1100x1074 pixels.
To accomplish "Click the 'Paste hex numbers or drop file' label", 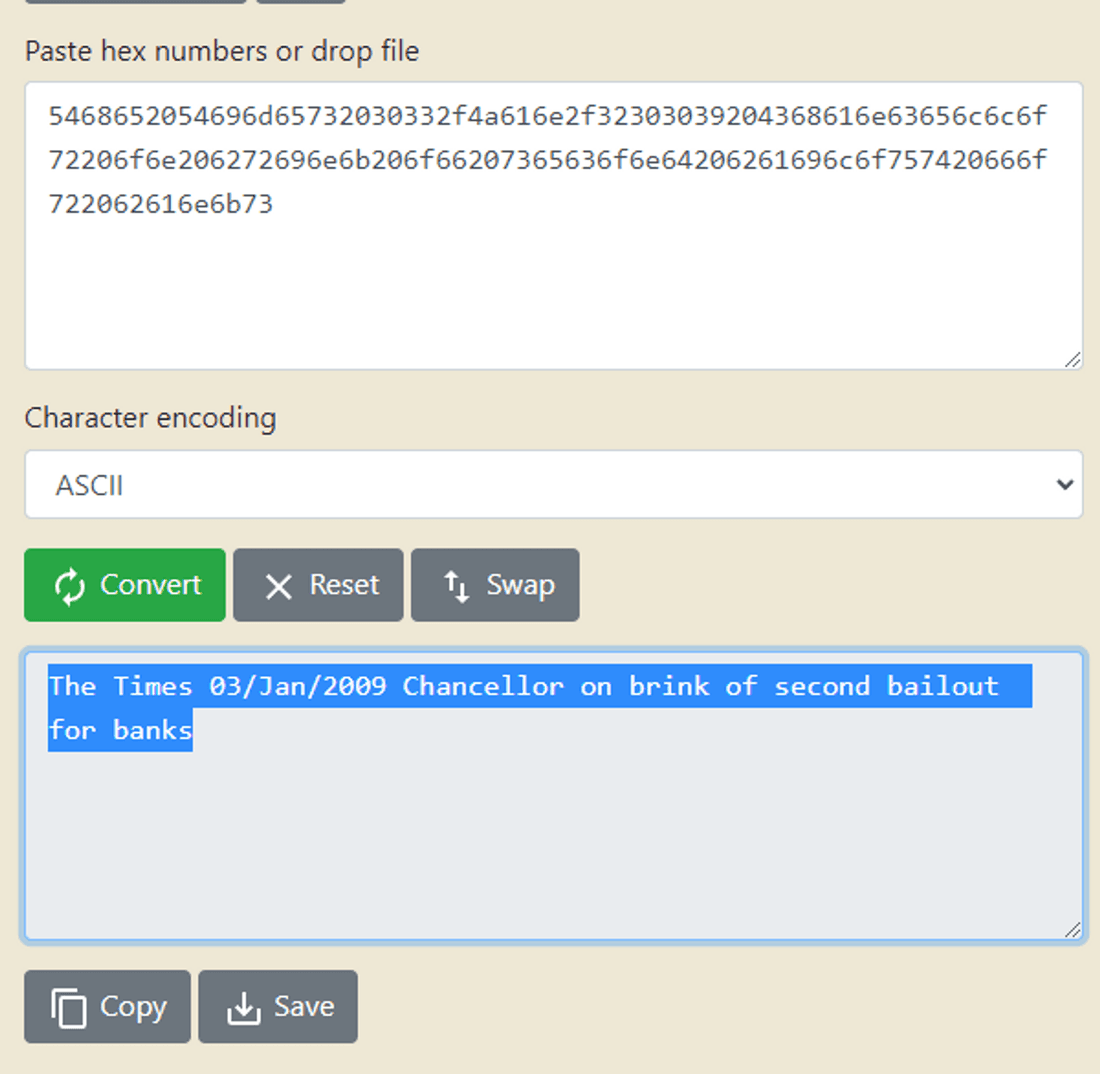I will pyautogui.click(x=222, y=51).
